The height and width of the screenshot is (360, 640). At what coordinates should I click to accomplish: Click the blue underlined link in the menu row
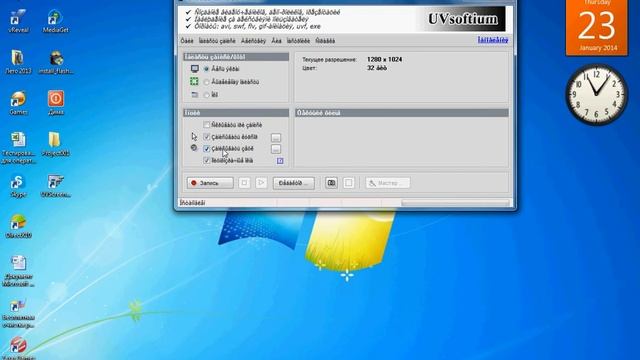[x=493, y=40]
